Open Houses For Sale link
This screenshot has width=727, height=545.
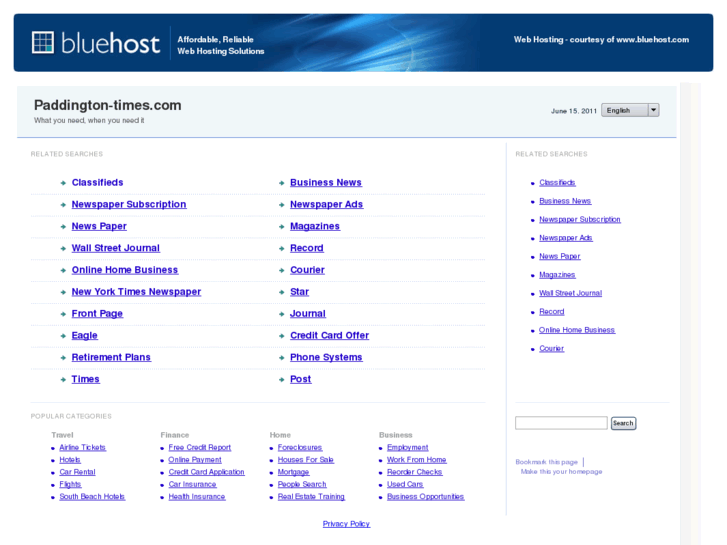(x=306, y=460)
